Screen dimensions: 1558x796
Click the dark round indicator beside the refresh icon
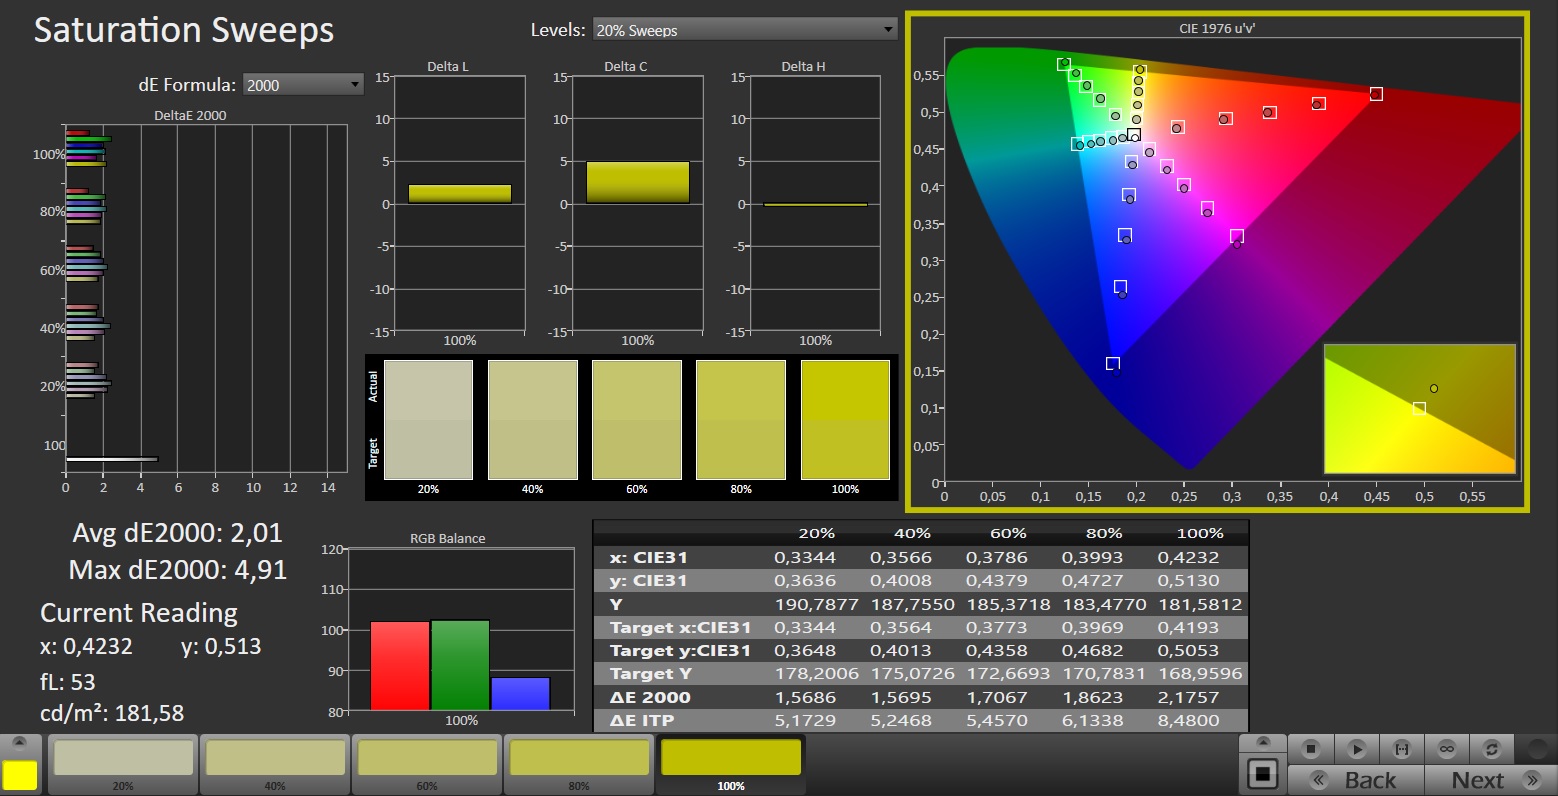pos(1535,749)
